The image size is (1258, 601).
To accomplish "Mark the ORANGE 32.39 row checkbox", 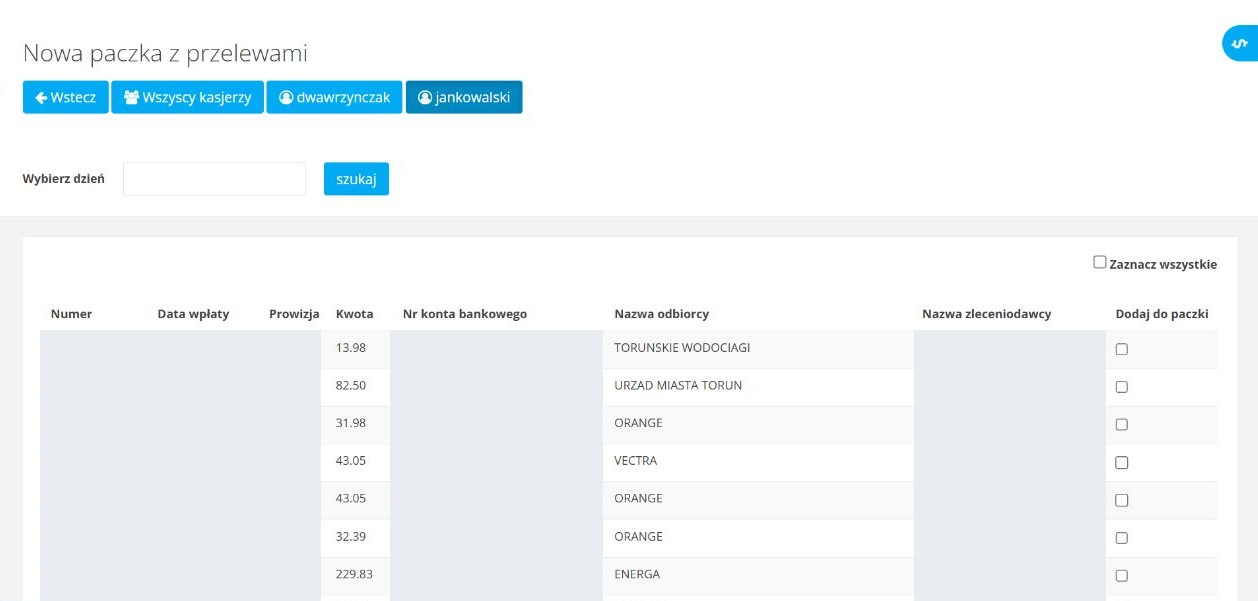I will click(x=1122, y=538).
